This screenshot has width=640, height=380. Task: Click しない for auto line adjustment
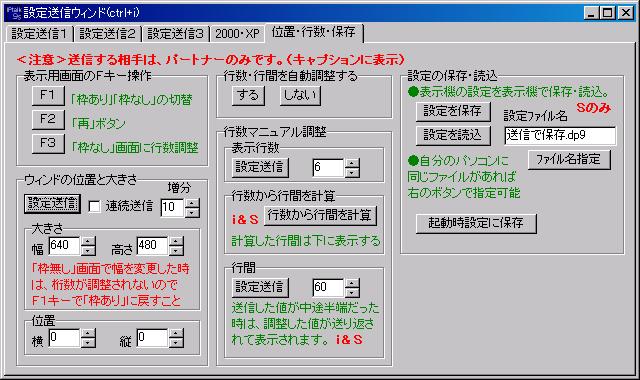300,96
